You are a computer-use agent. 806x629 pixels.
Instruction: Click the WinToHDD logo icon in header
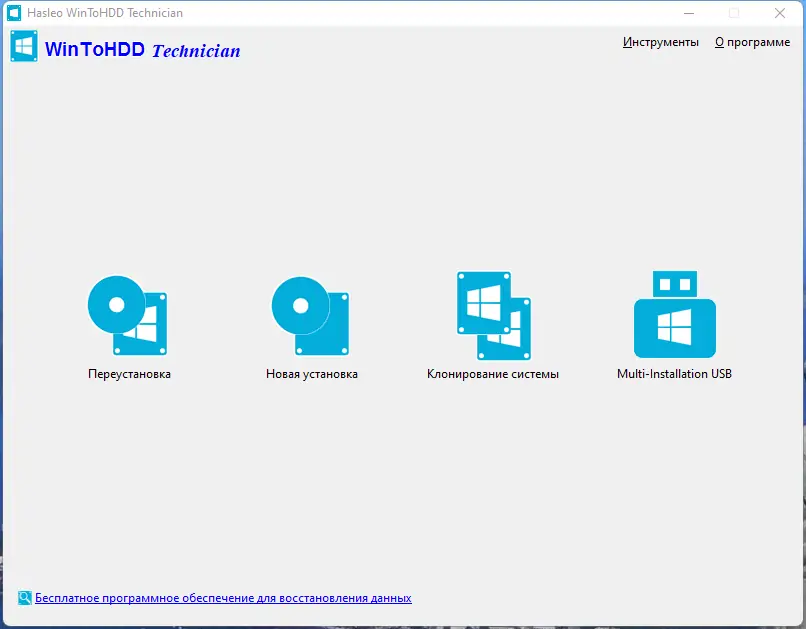click(x=24, y=46)
